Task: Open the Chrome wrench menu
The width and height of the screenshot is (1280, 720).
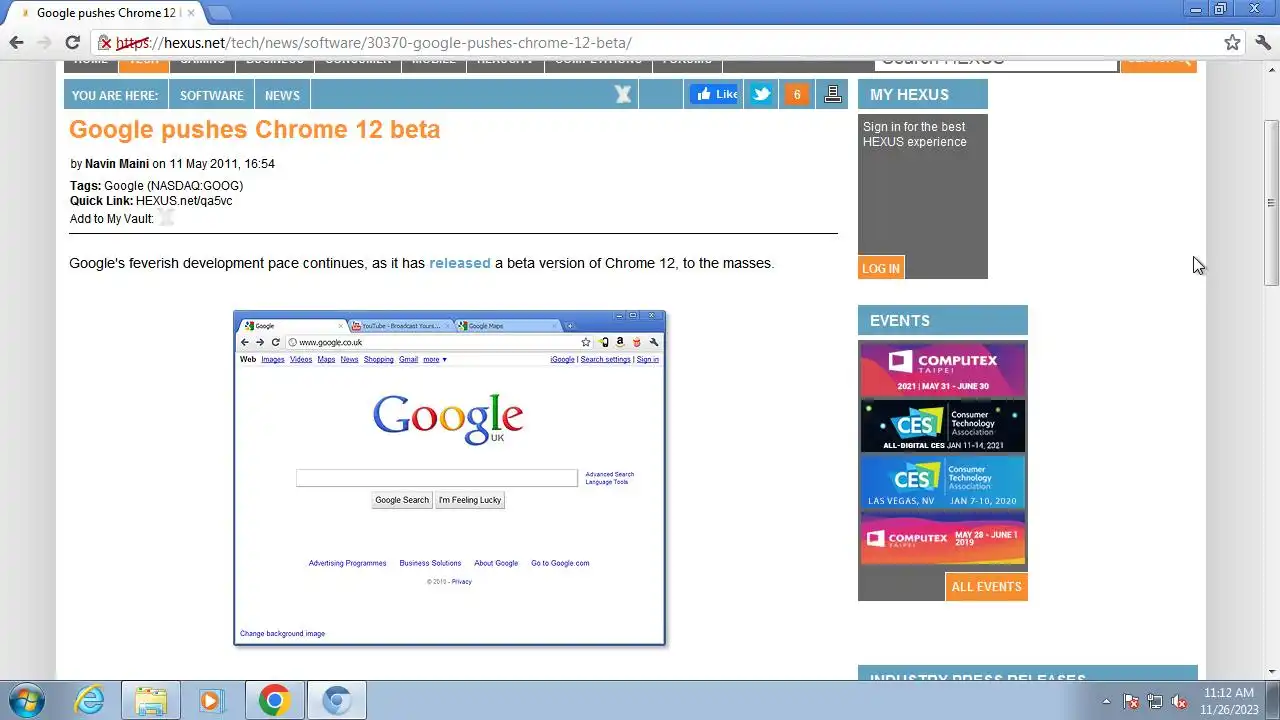Action: point(1262,42)
